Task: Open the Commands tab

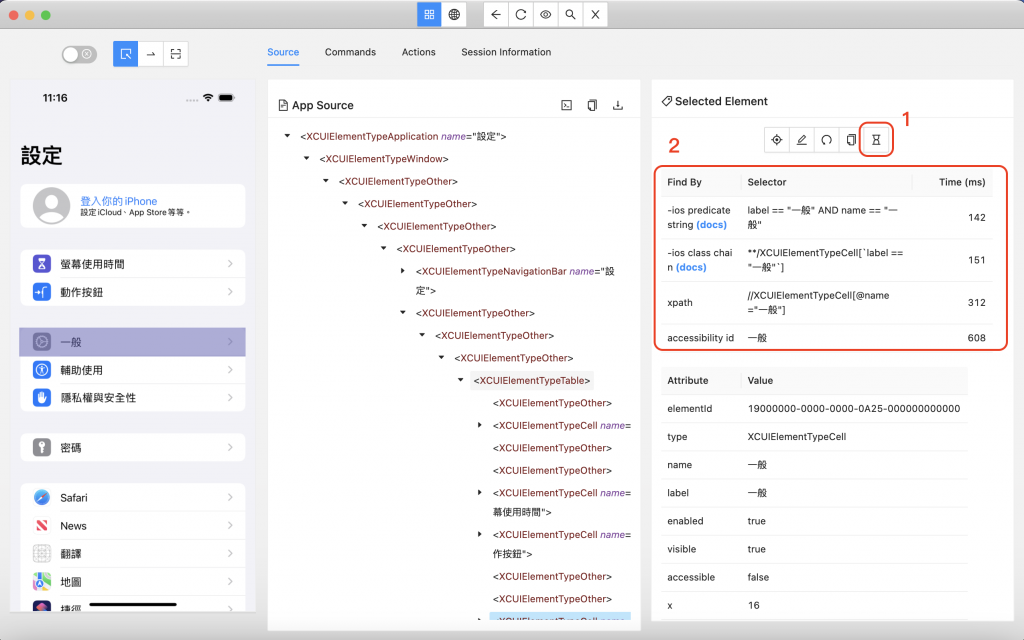Action: (x=350, y=52)
